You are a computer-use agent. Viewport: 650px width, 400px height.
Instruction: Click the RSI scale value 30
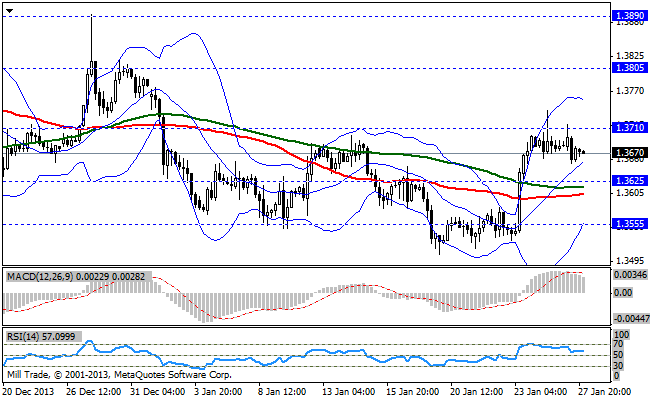618,366
